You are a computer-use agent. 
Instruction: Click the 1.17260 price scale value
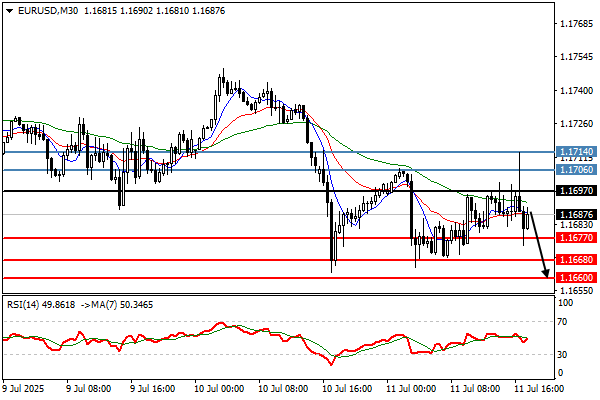pos(576,124)
